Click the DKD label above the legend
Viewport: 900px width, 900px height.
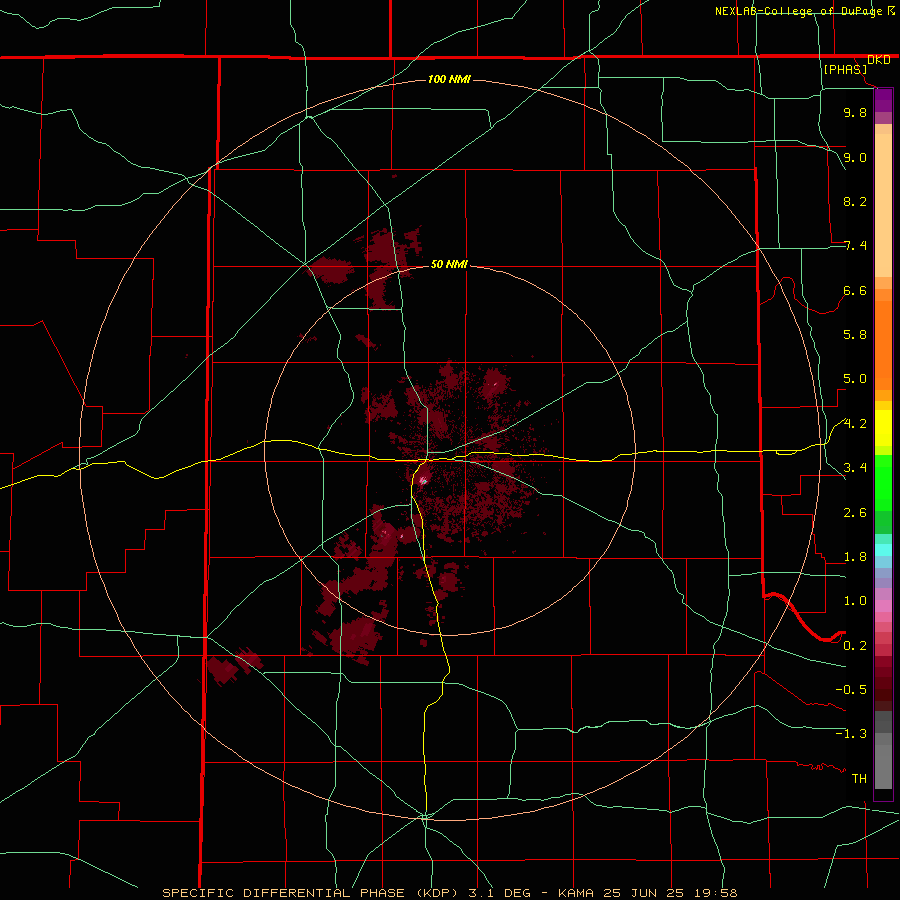878,59
